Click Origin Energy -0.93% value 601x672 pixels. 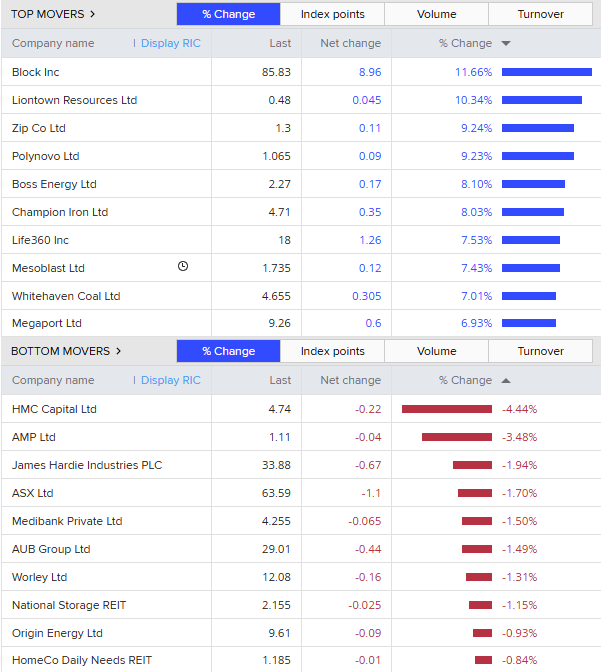point(520,633)
